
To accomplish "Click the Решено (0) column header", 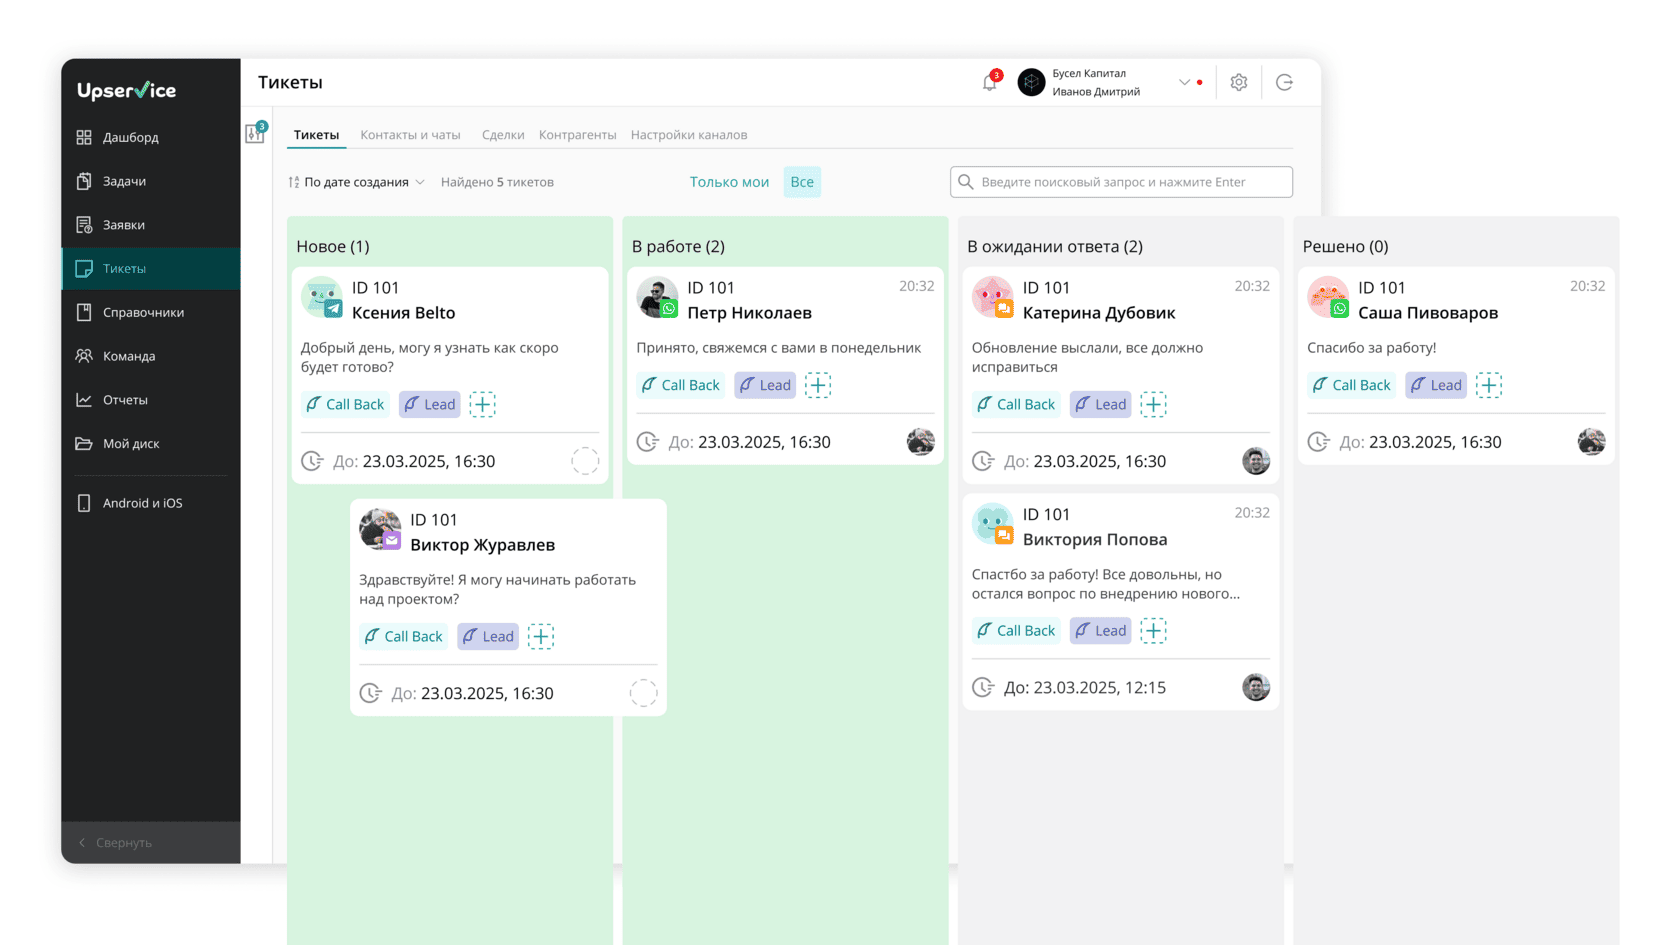I will pos(1345,247).
